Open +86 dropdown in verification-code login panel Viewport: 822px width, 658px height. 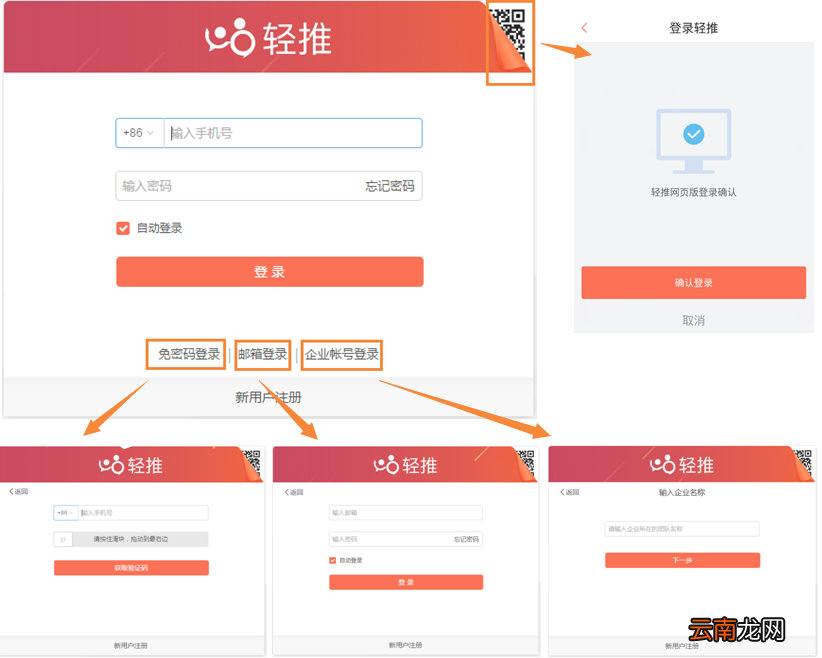point(66,513)
